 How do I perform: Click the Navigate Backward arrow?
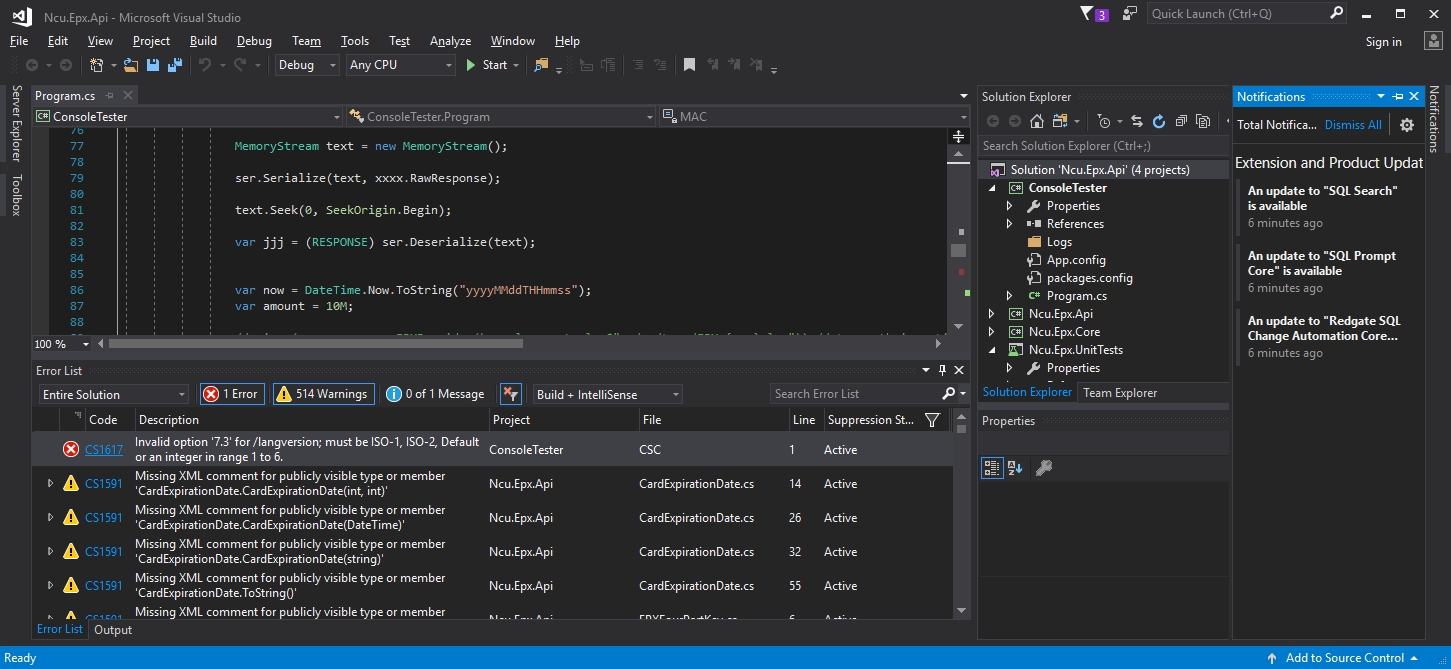pyautogui.click(x=34, y=65)
